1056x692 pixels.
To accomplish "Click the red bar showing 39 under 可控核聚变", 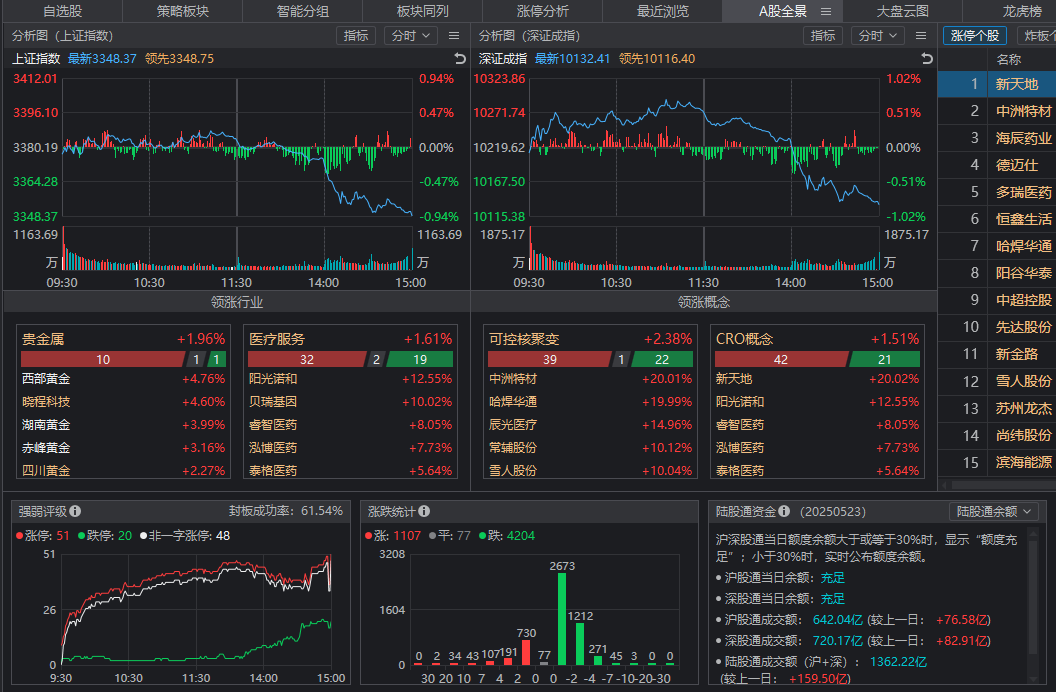I will pyautogui.click(x=548, y=360).
